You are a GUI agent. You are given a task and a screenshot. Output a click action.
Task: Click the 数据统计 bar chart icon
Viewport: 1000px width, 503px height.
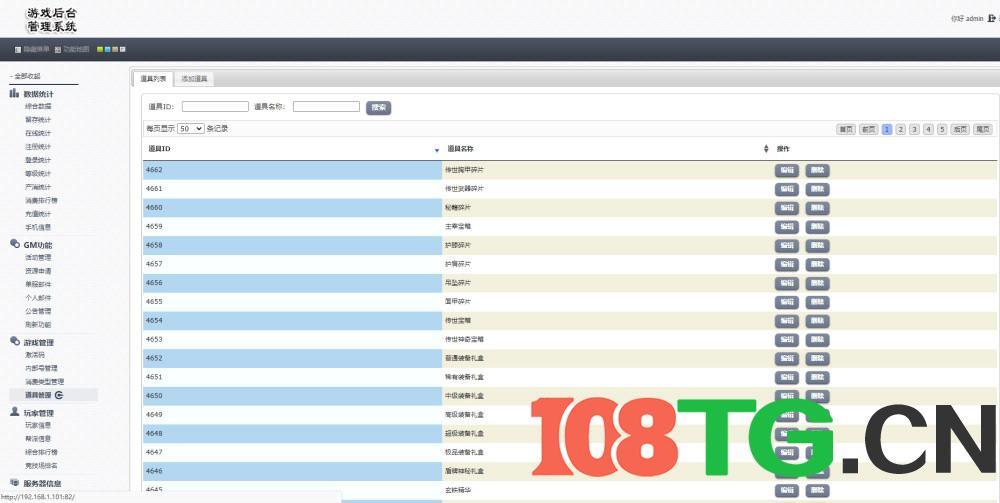[x=15, y=93]
